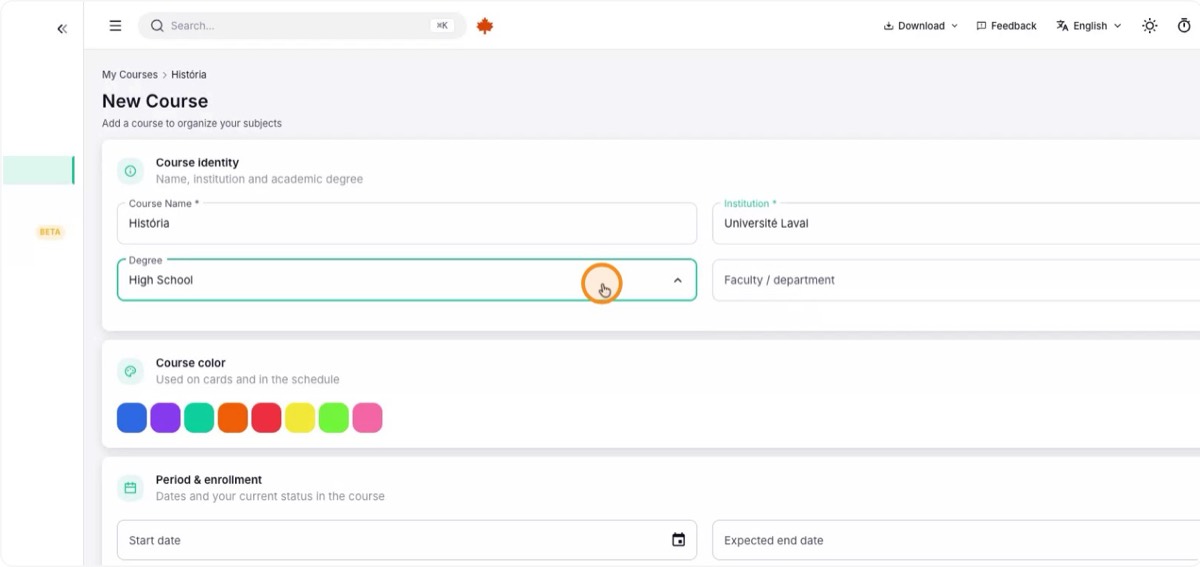This screenshot has height=567, width=1200.
Task: Select the yellow course color
Action: click(300, 418)
